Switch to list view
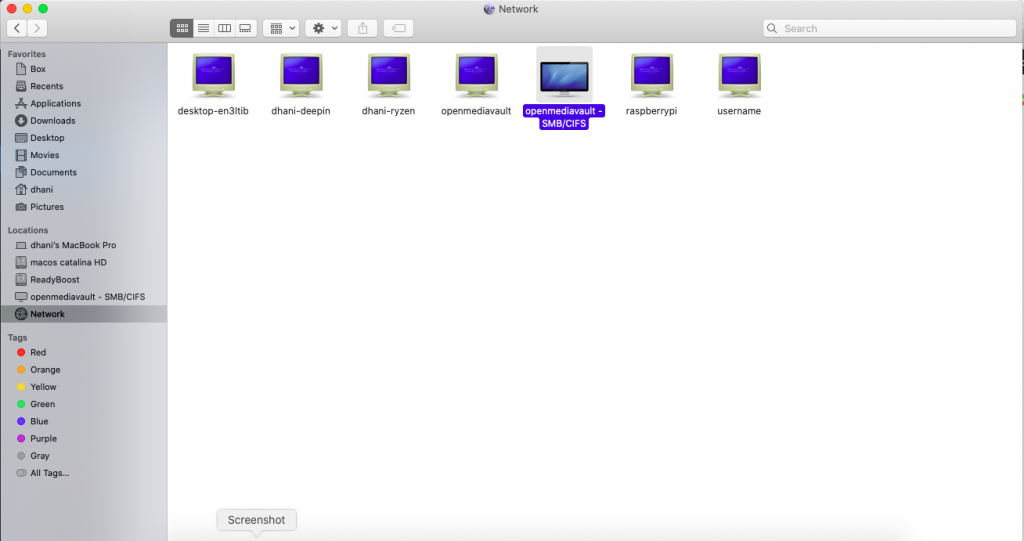The image size is (1024, 541). point(204,28)
